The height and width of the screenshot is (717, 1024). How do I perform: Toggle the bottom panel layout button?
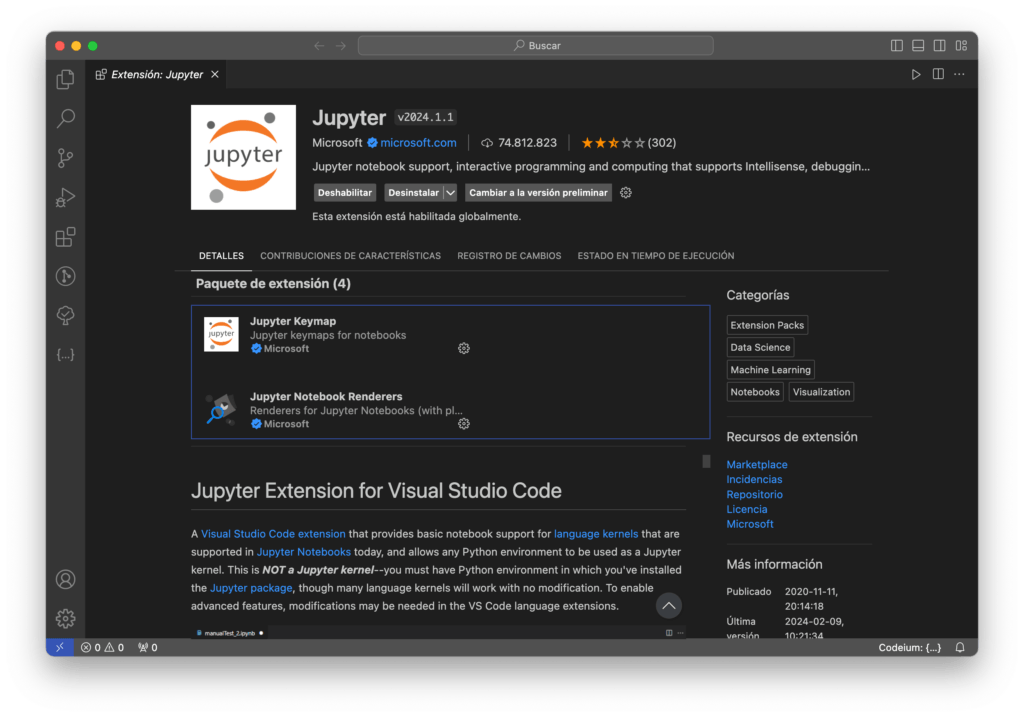(918, 46)
